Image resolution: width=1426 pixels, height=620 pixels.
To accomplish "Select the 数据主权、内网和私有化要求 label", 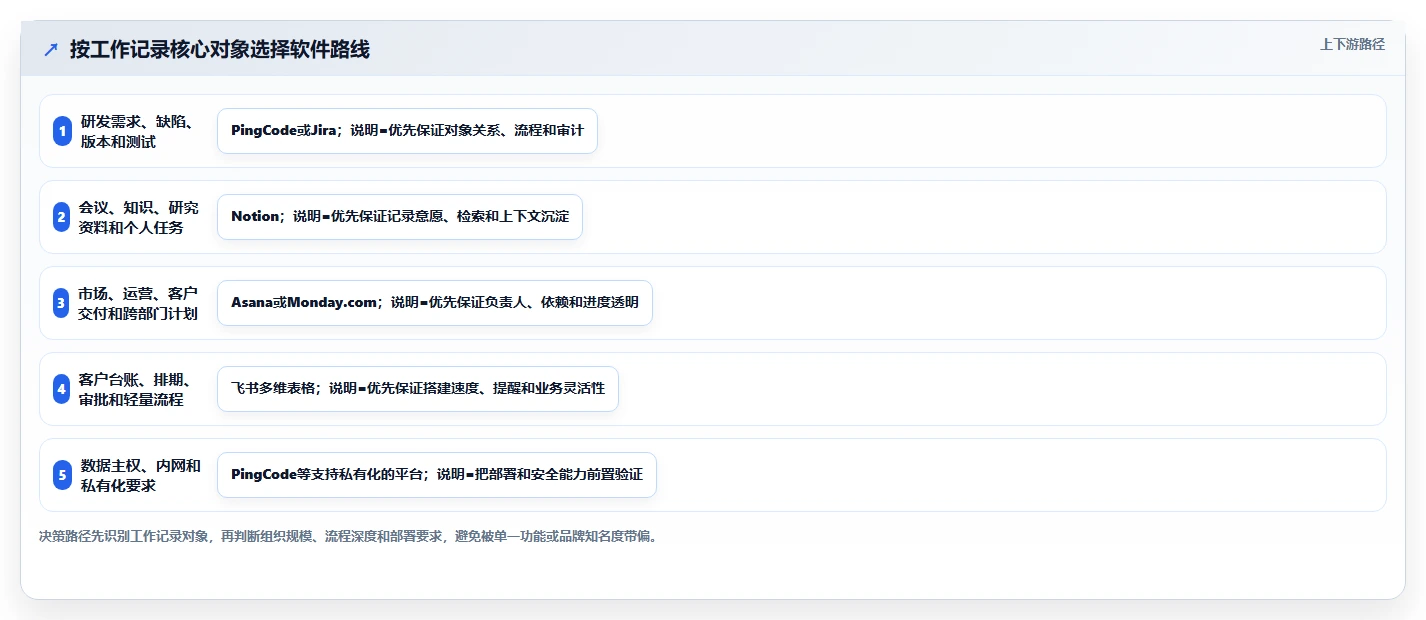I will pos(141,475).
